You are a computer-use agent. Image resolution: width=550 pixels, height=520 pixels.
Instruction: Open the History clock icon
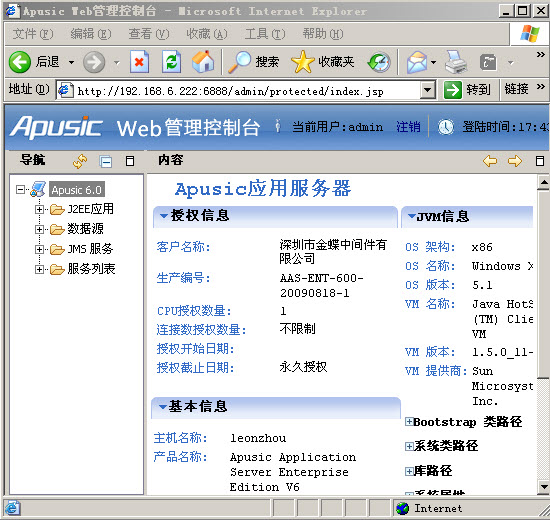379,62
